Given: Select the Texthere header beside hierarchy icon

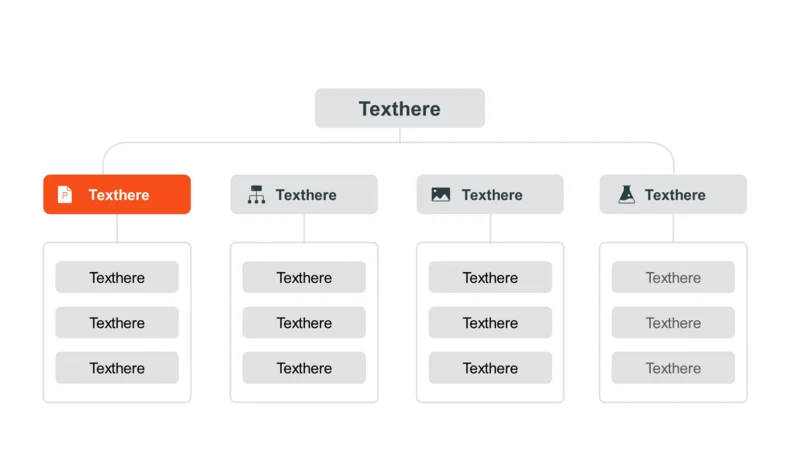Looking at the screenshot, I should (x=304, y=194).
